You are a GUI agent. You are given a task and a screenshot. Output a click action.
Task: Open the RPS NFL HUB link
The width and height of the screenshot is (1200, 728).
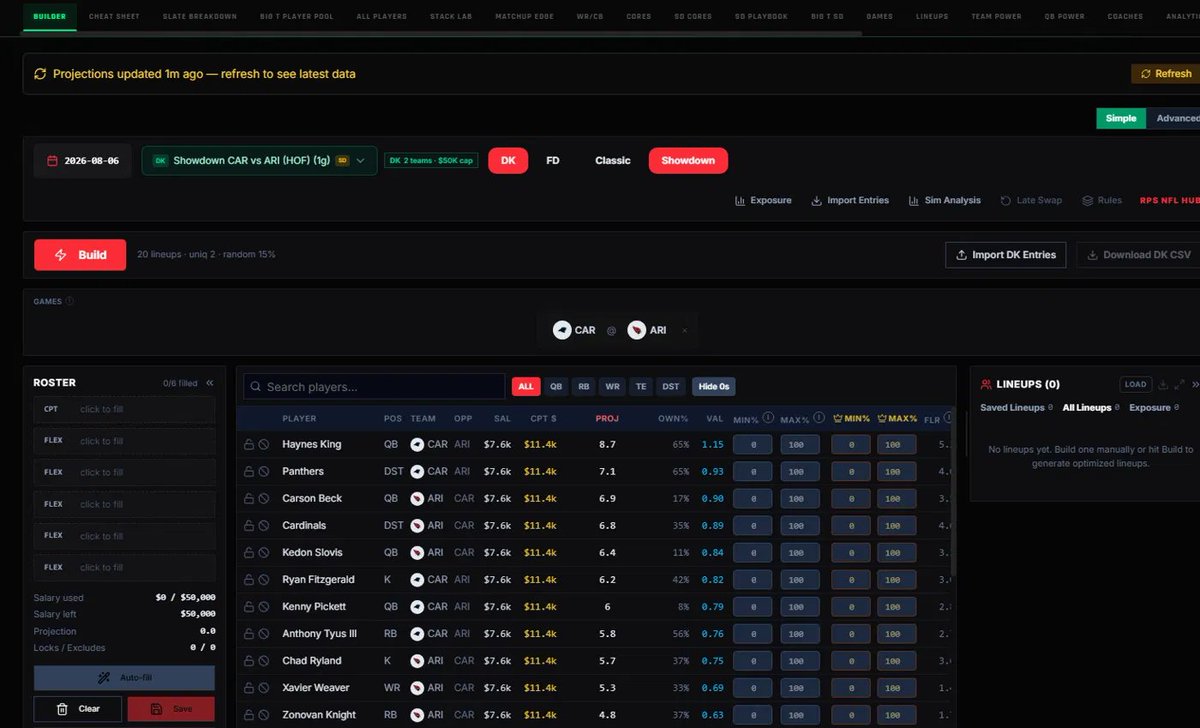pos(1169,200)
